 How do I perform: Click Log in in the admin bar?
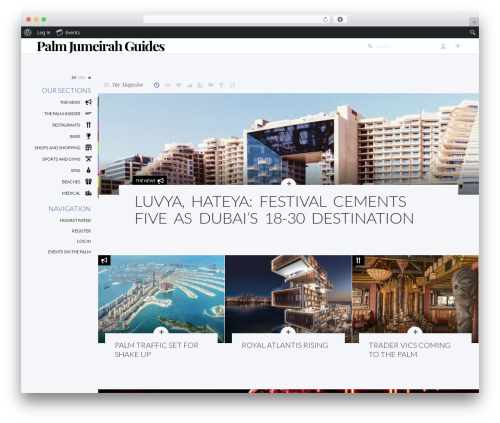[x=43, y=32]
